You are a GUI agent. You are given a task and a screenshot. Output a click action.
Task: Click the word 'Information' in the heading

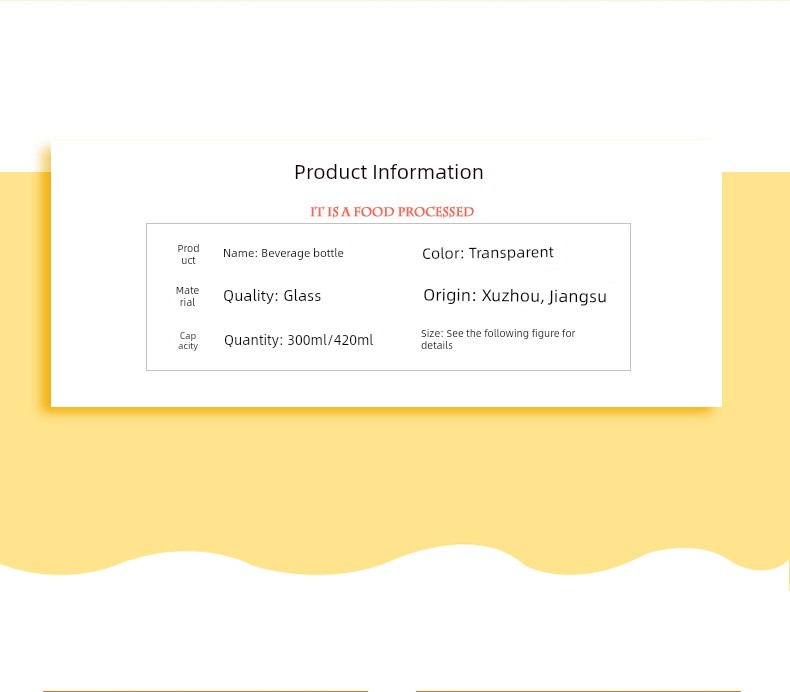pyautogui.click(x=428, y=172)
